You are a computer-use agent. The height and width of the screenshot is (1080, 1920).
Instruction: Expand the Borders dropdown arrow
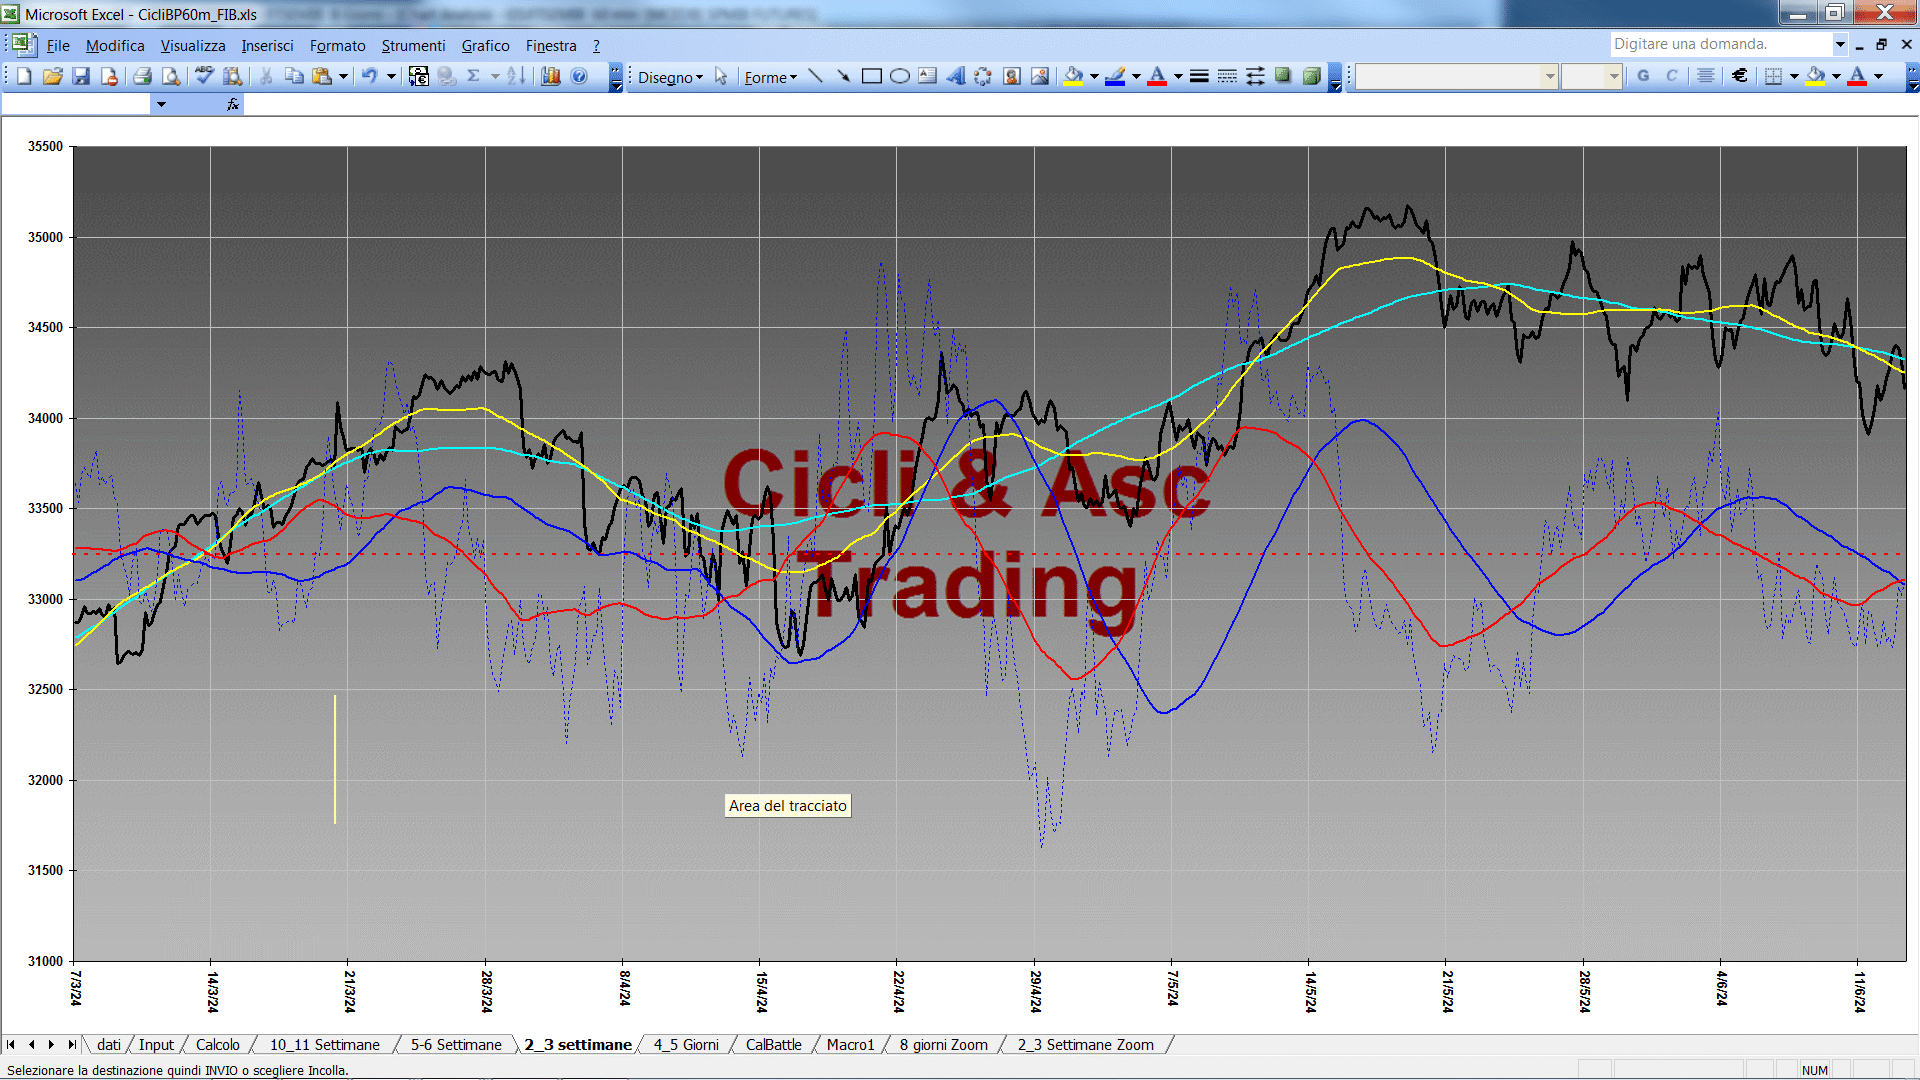click(x=1793, y=76)
